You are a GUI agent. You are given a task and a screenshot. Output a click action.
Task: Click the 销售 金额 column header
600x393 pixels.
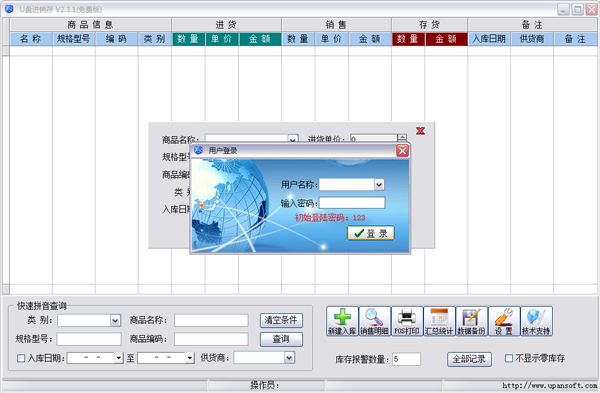370,39
